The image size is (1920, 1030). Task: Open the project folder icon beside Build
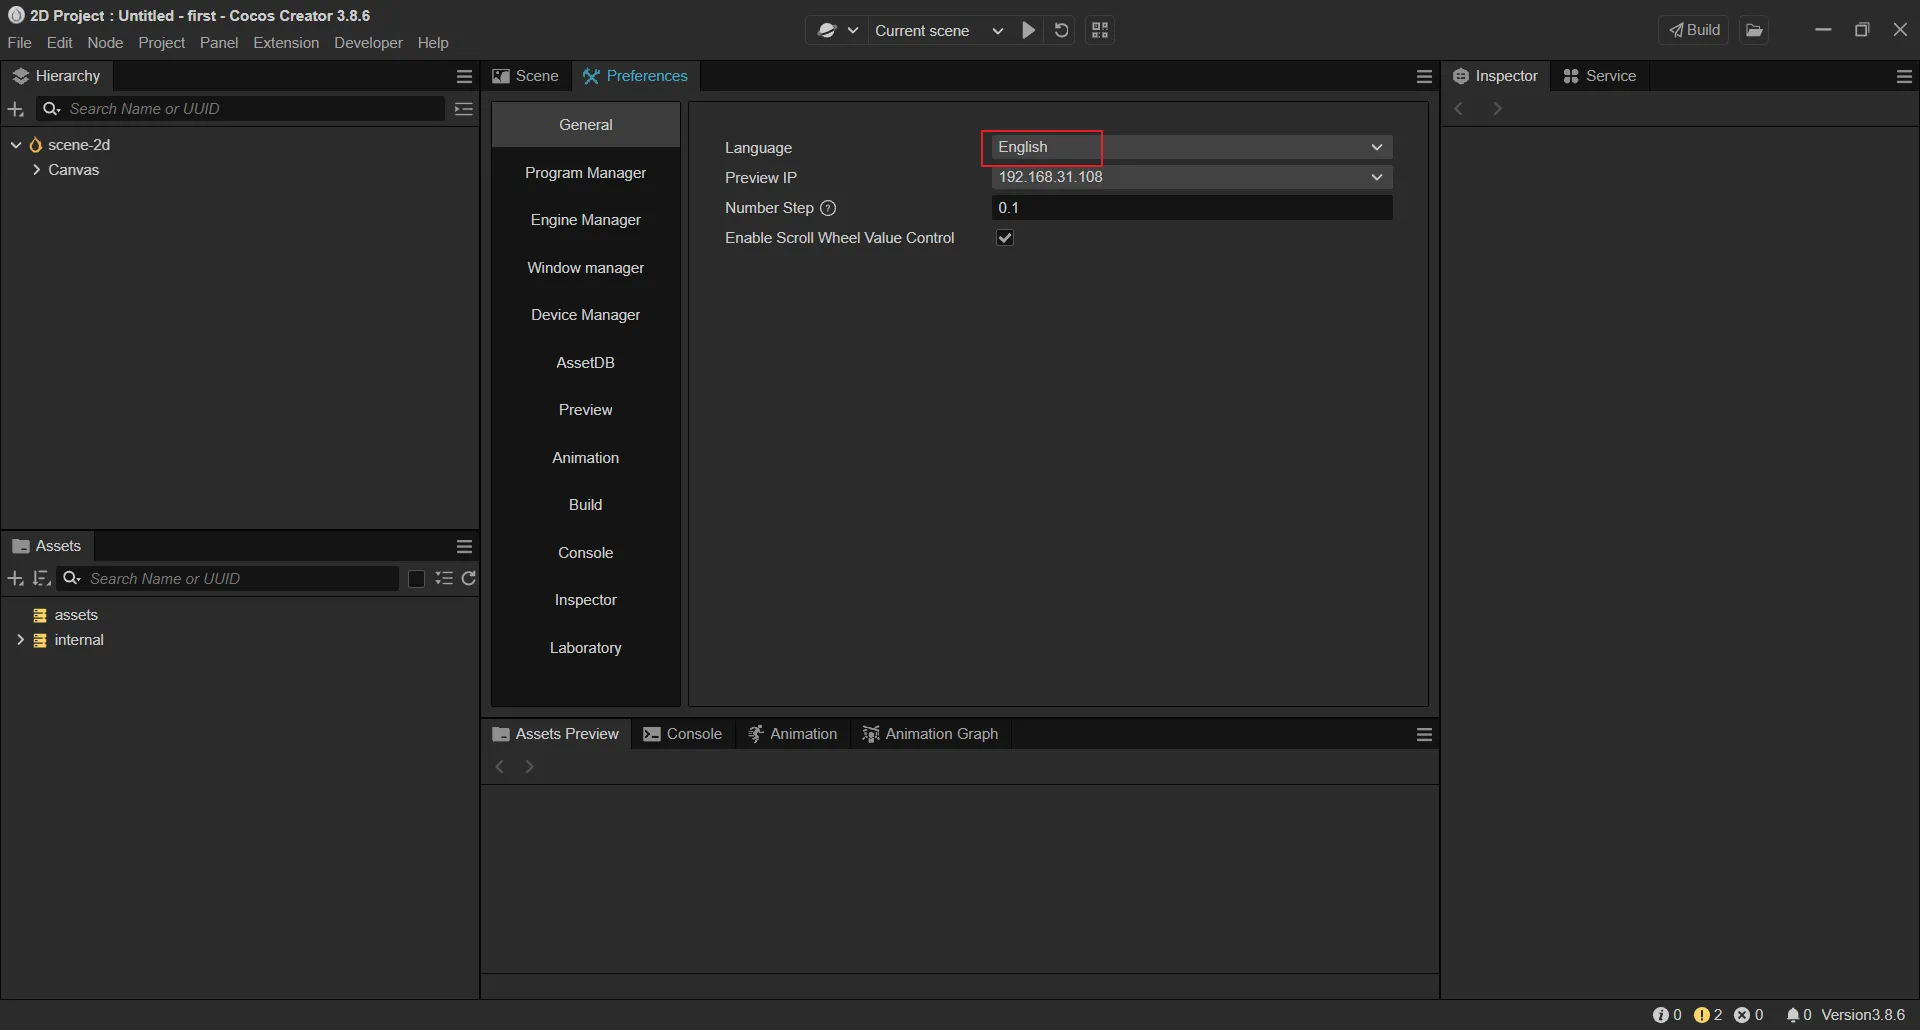[1754, 30]
